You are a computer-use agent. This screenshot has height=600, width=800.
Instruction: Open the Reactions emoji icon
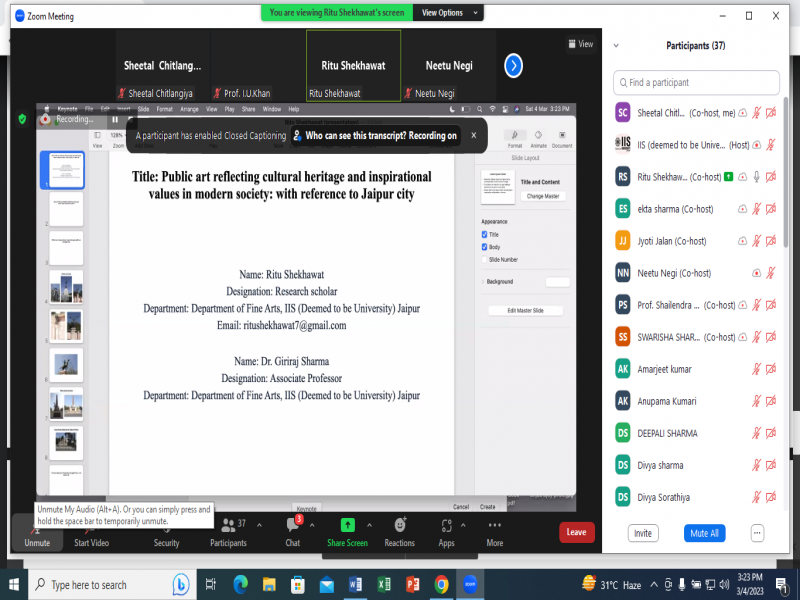(399, 526)
